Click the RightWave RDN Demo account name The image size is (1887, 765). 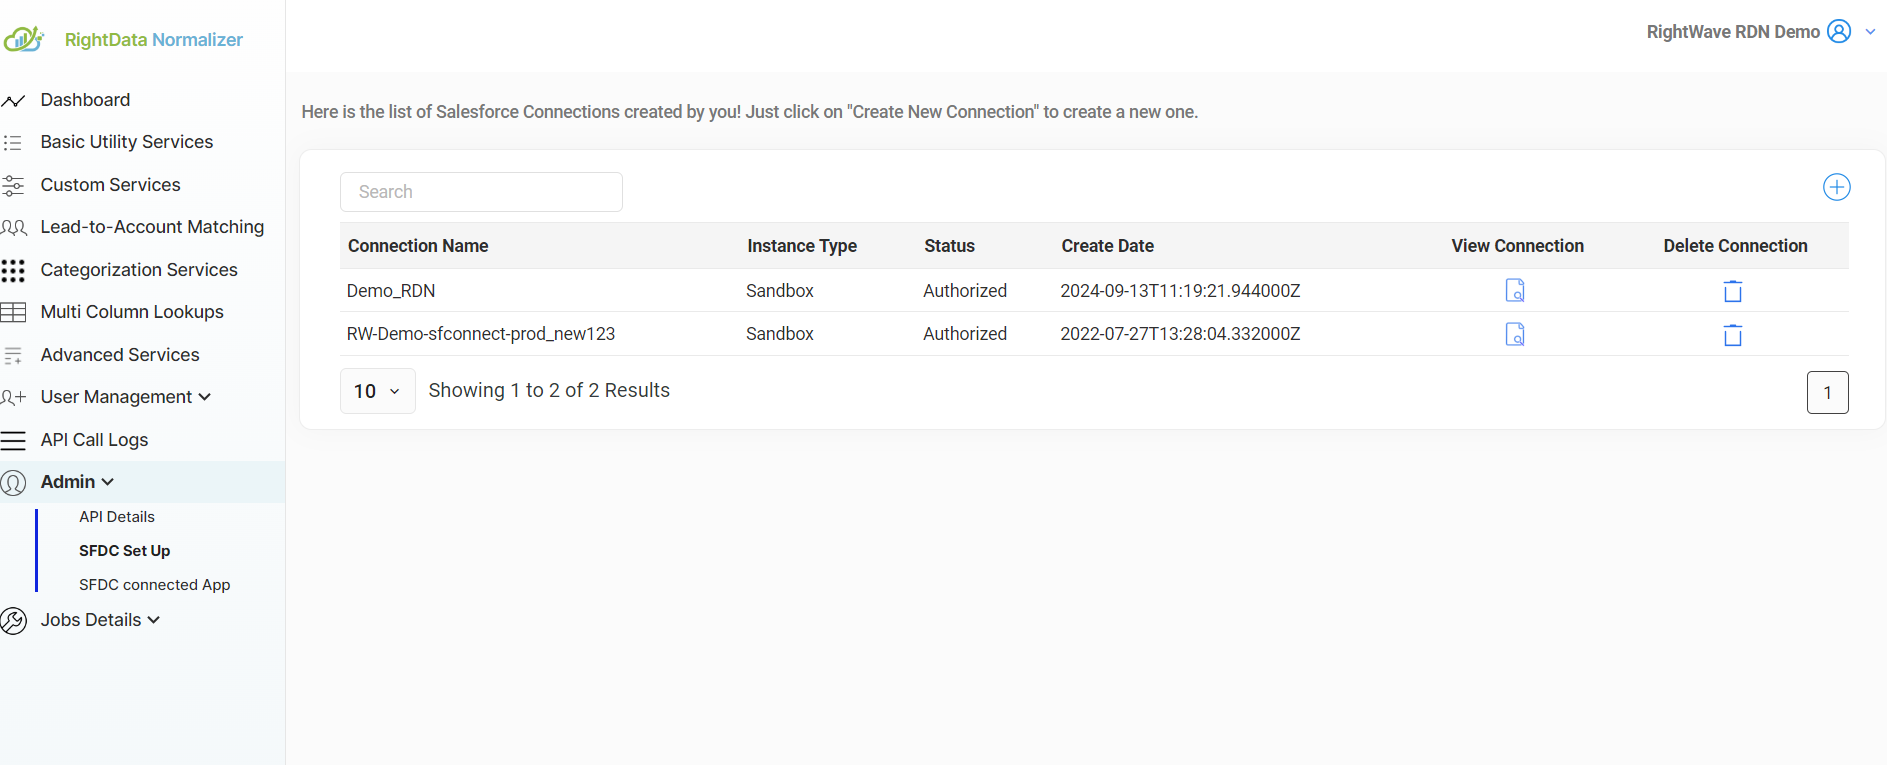1733,32
